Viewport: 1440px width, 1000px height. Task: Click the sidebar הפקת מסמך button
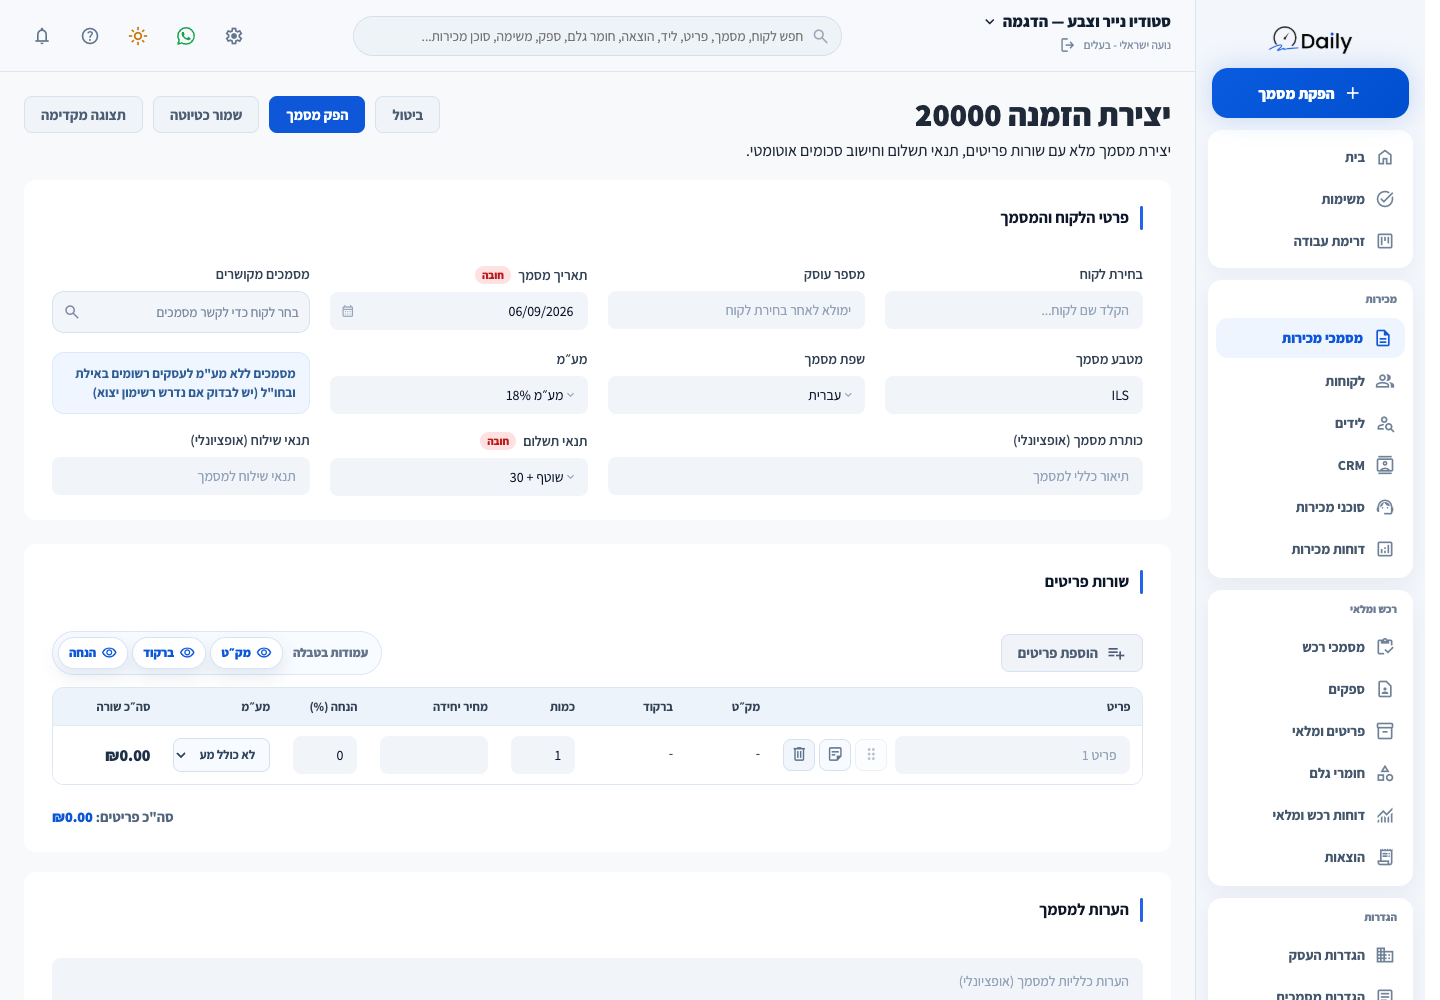coord(1310,93)
